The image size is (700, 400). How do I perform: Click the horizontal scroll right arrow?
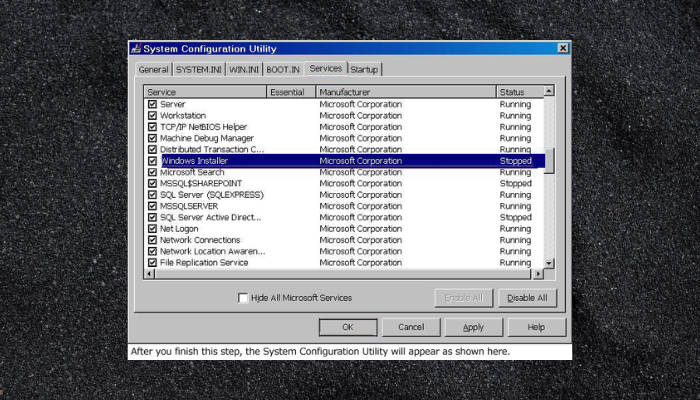click(x=538, y=274)
